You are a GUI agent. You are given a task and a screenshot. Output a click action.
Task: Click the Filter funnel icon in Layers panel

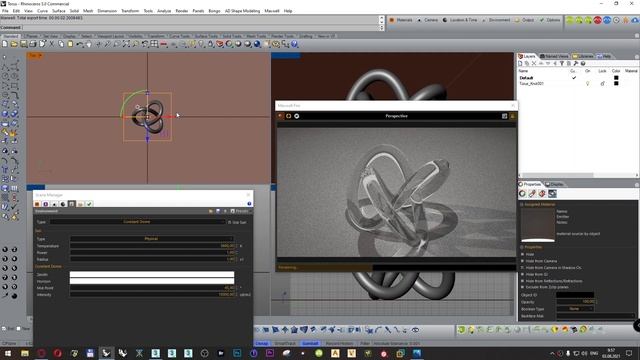(562, 64)
